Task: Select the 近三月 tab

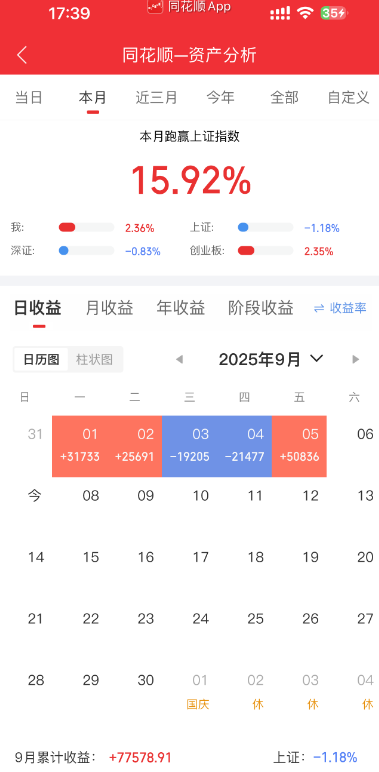Action: 157,97
